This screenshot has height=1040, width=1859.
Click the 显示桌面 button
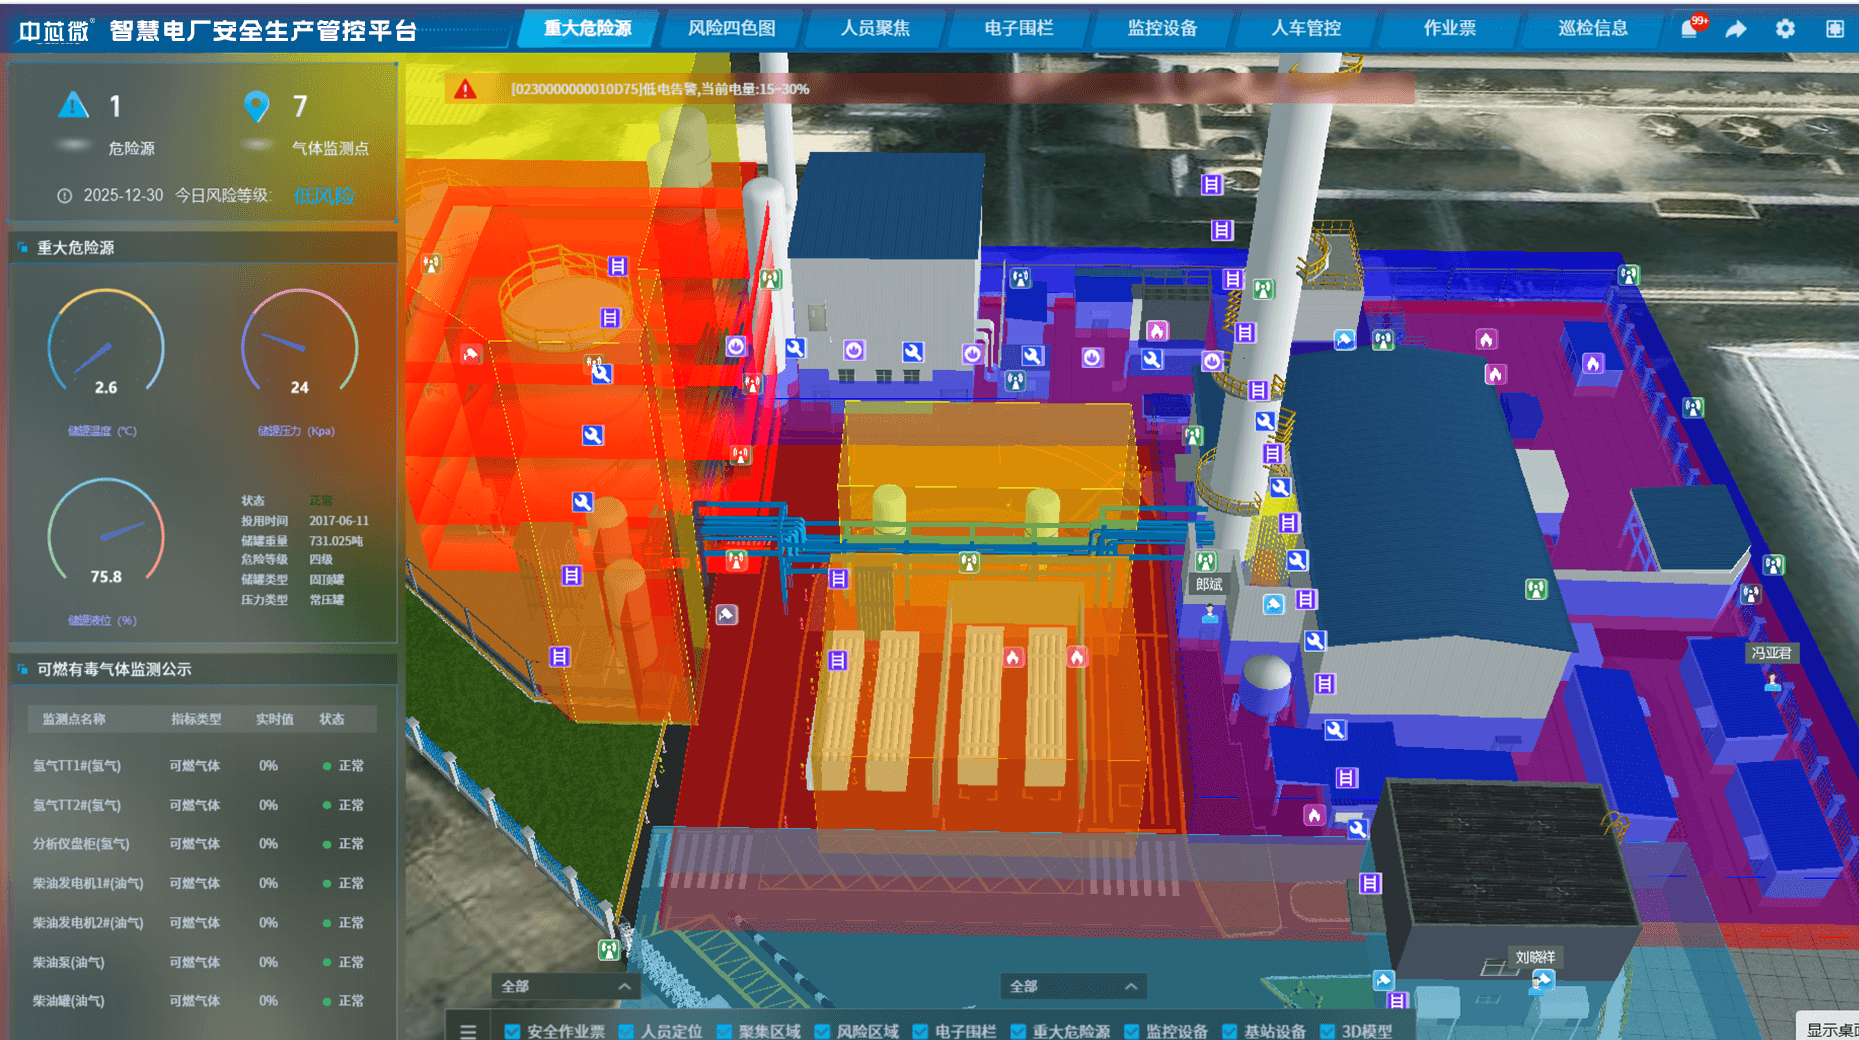tap(1830, 1029)
